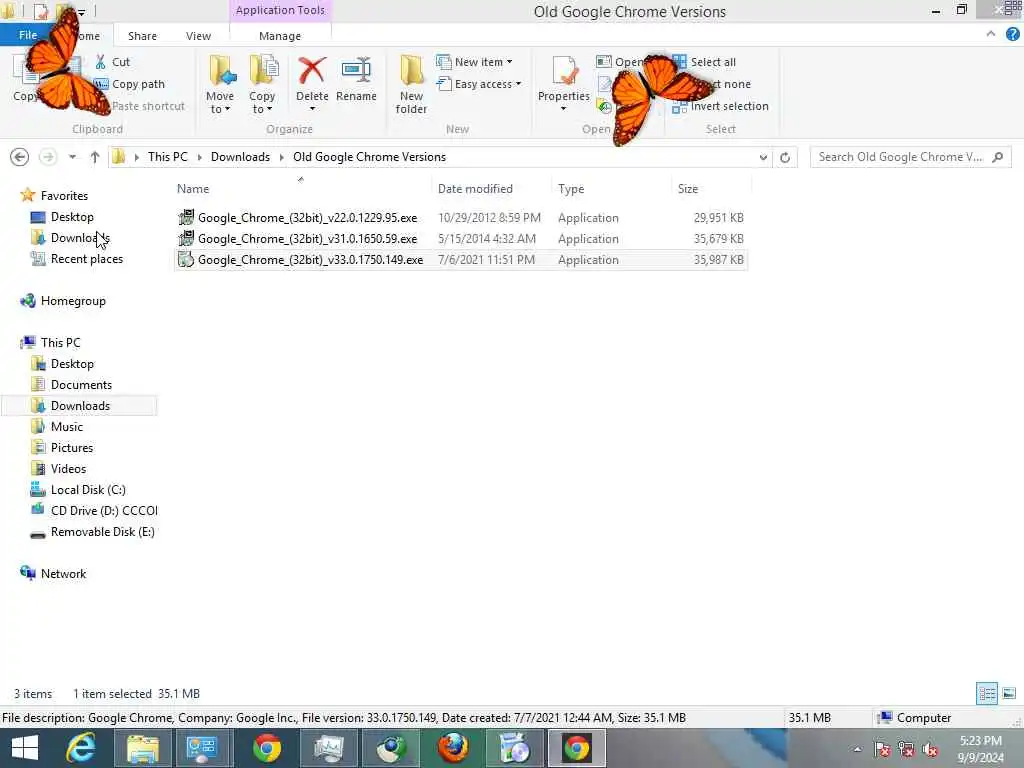Expand path chevron after This PC
Screen dimensions: 1024x768
point(199,157)
